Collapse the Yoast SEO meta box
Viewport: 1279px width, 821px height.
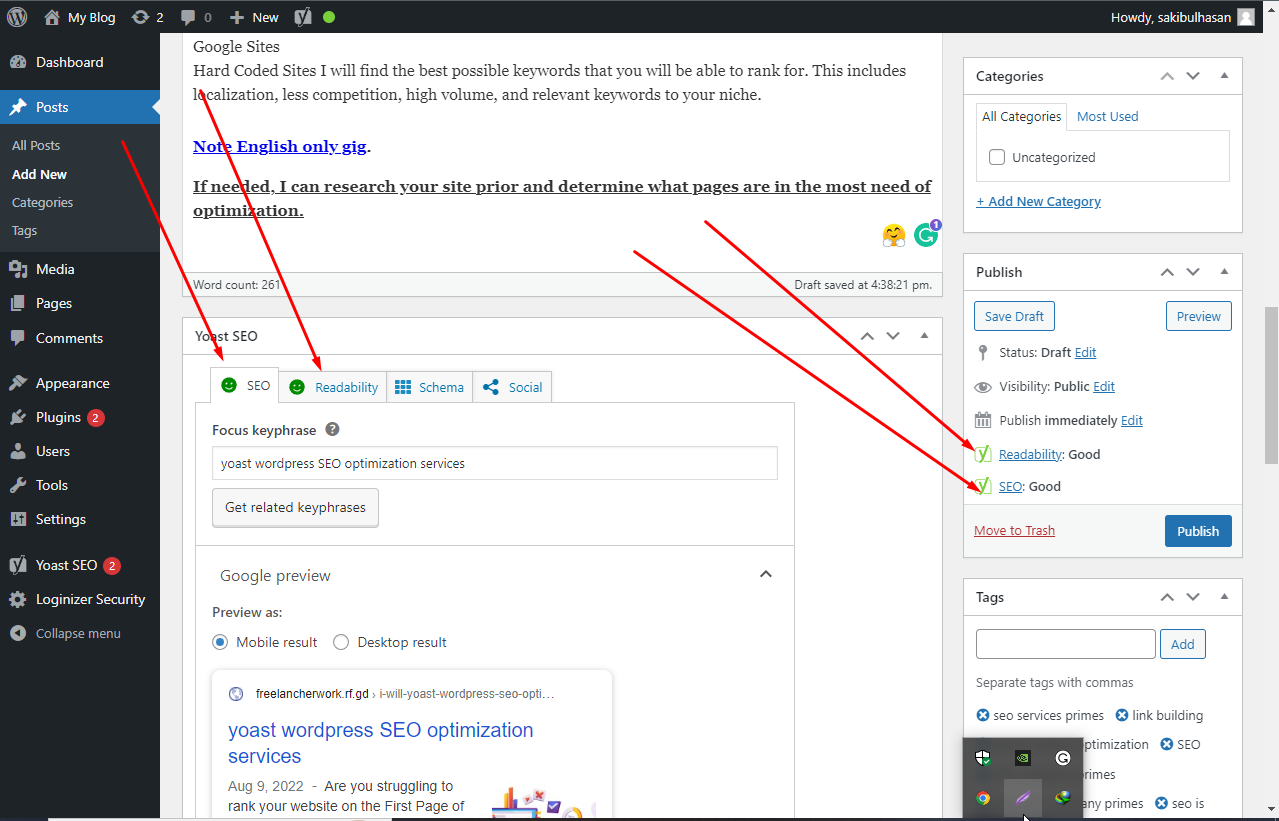point(923,336)
